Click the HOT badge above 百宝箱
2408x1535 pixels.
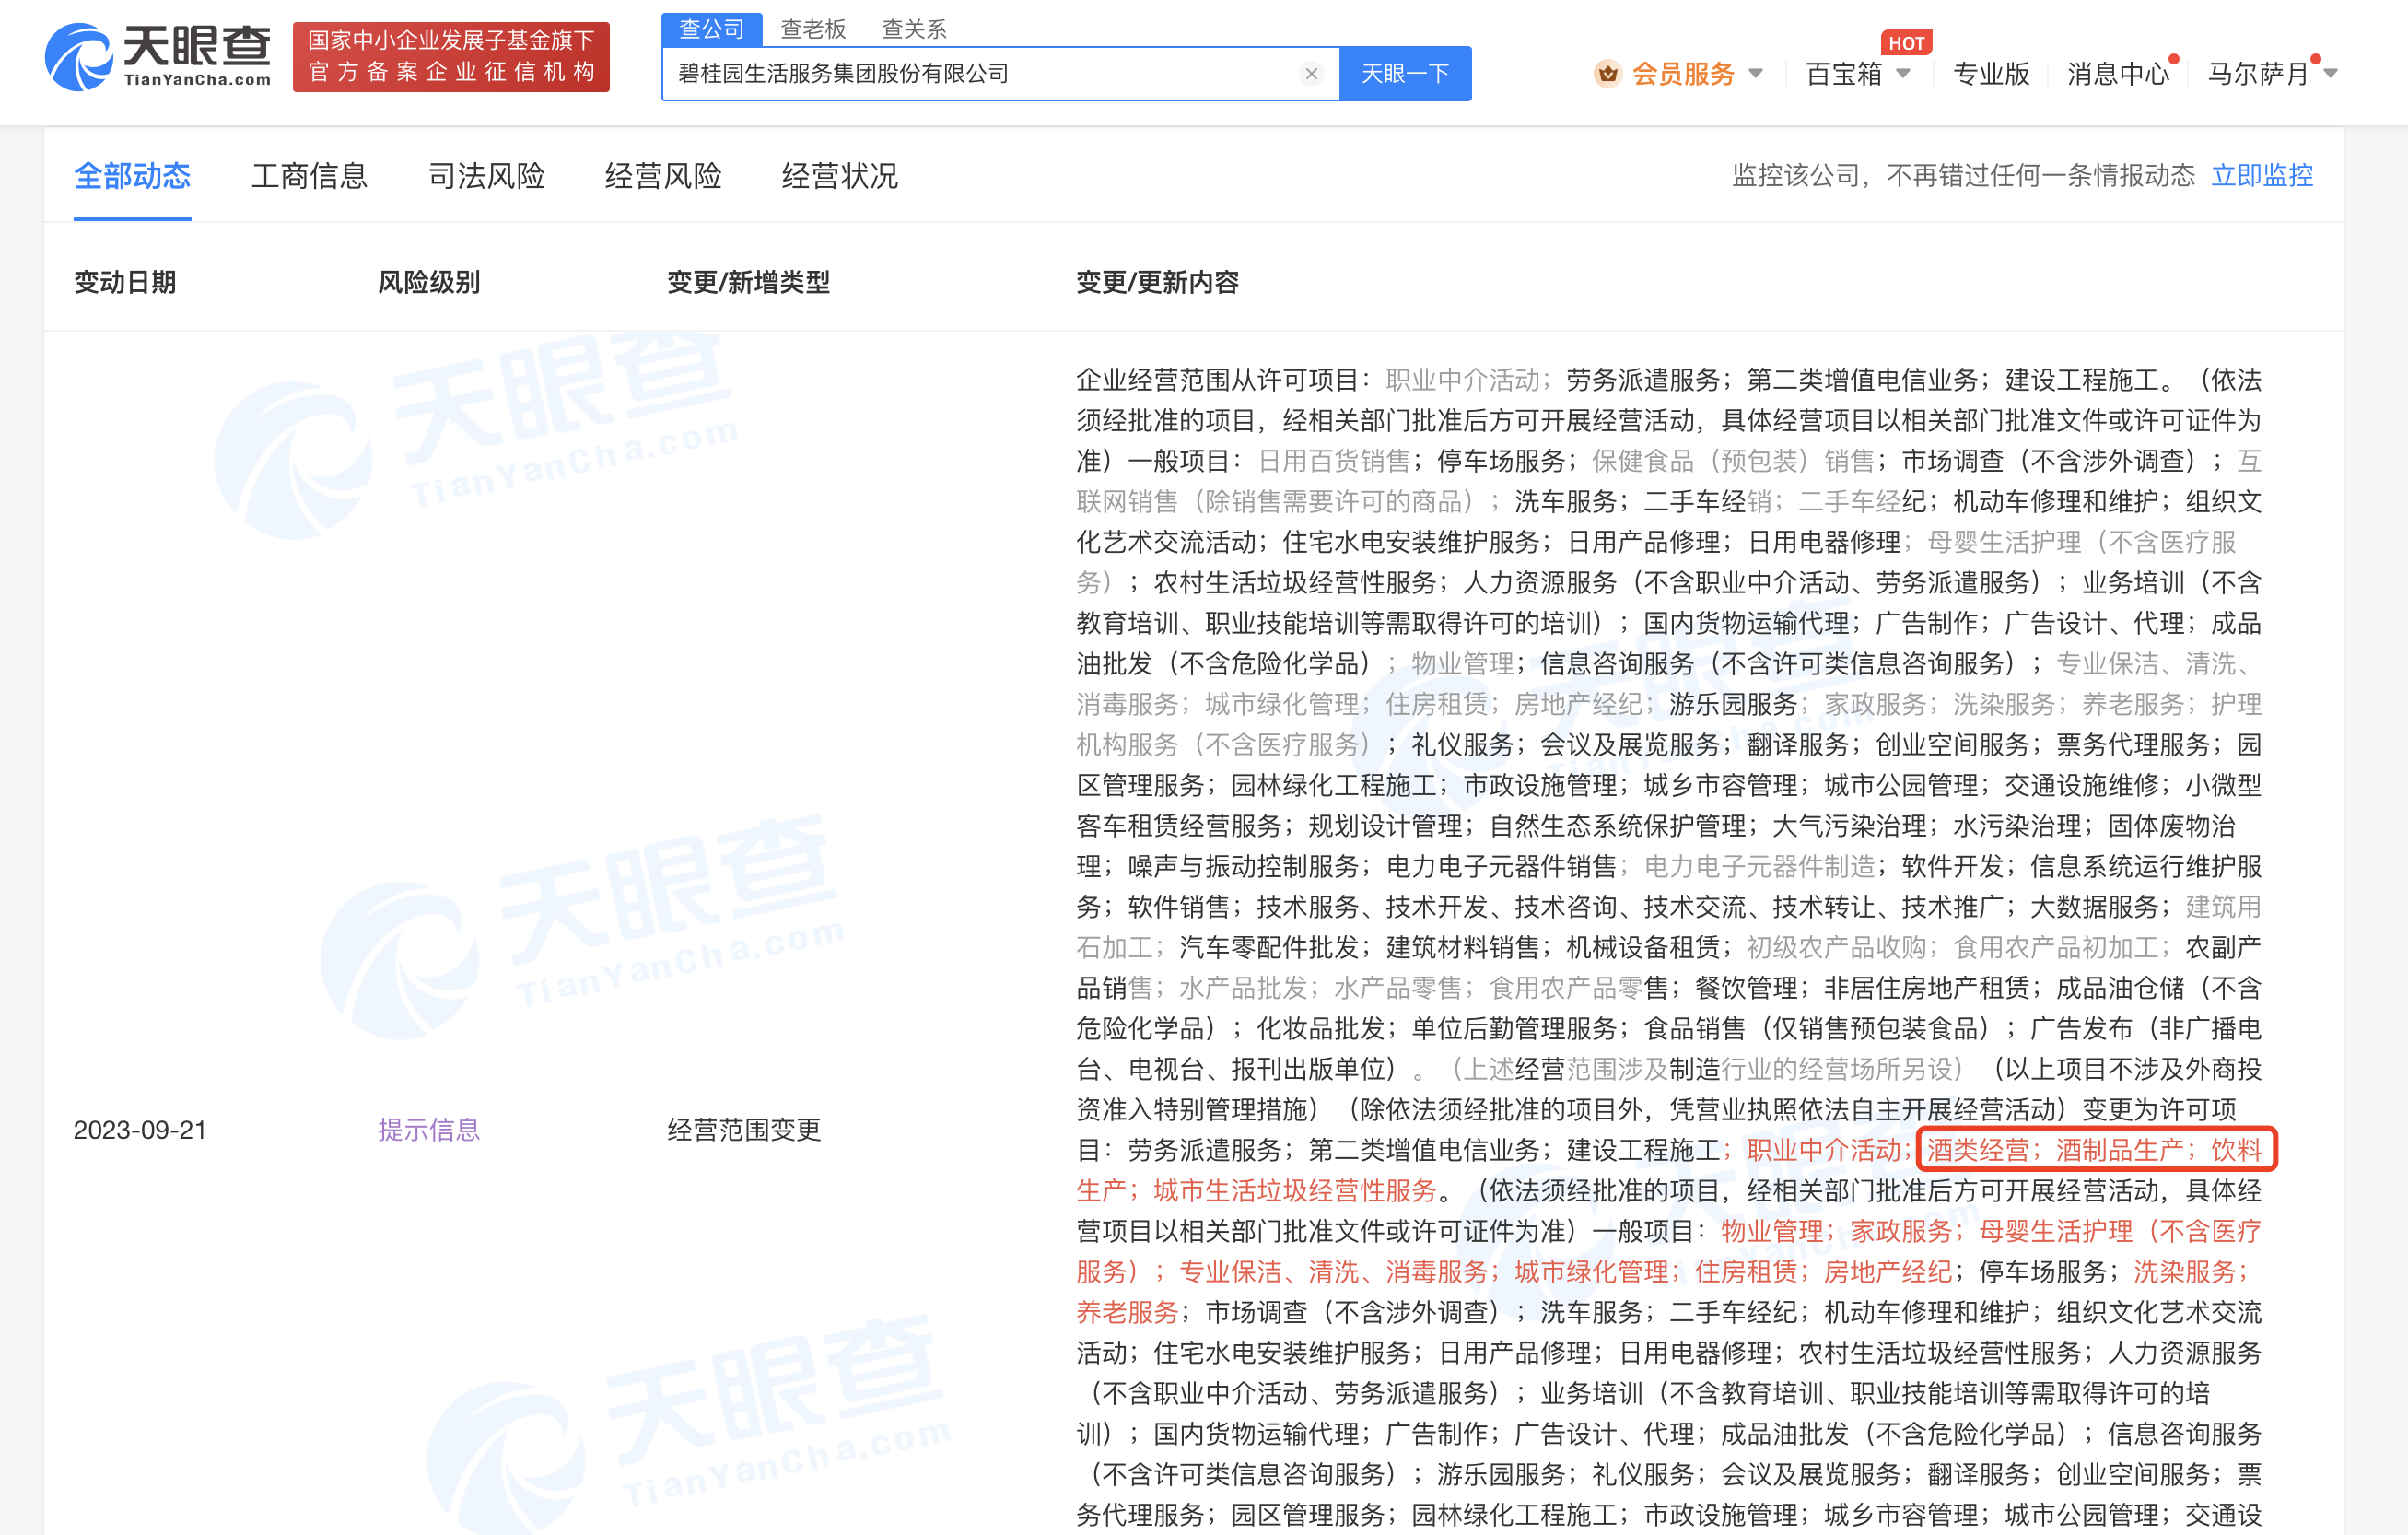coord(1906,43)
